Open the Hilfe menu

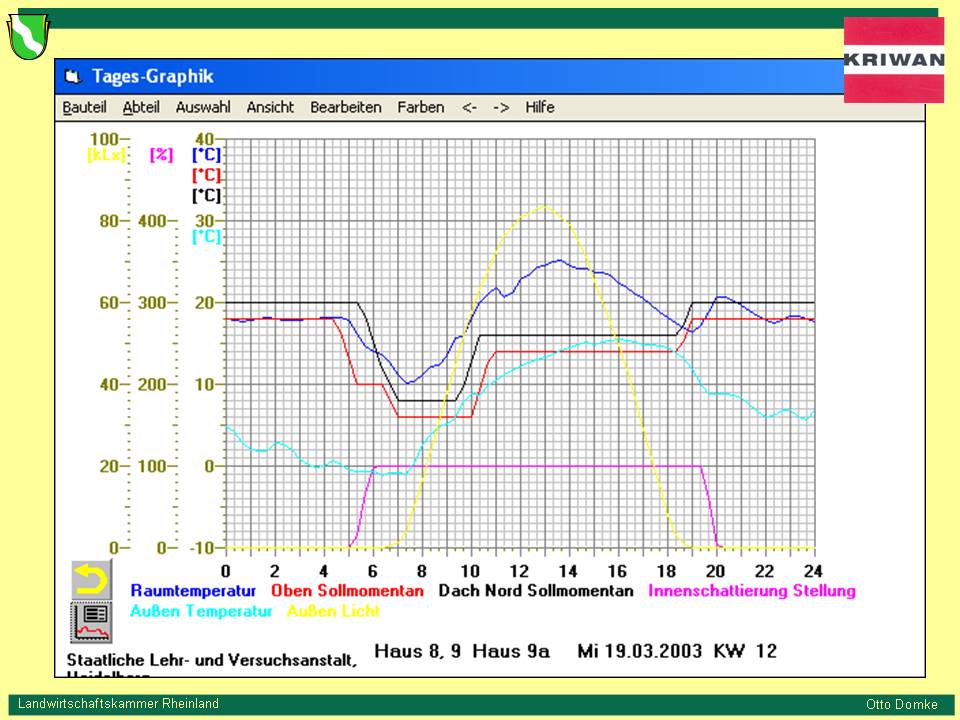[x=539, y=107]
